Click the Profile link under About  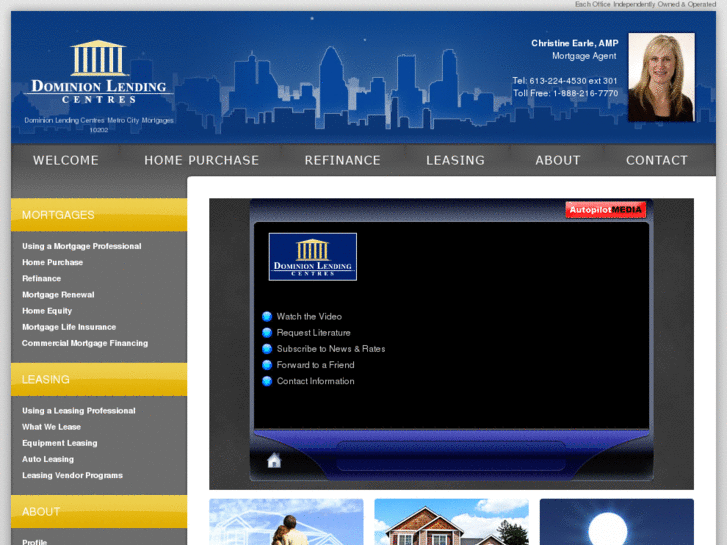[34, 542]
